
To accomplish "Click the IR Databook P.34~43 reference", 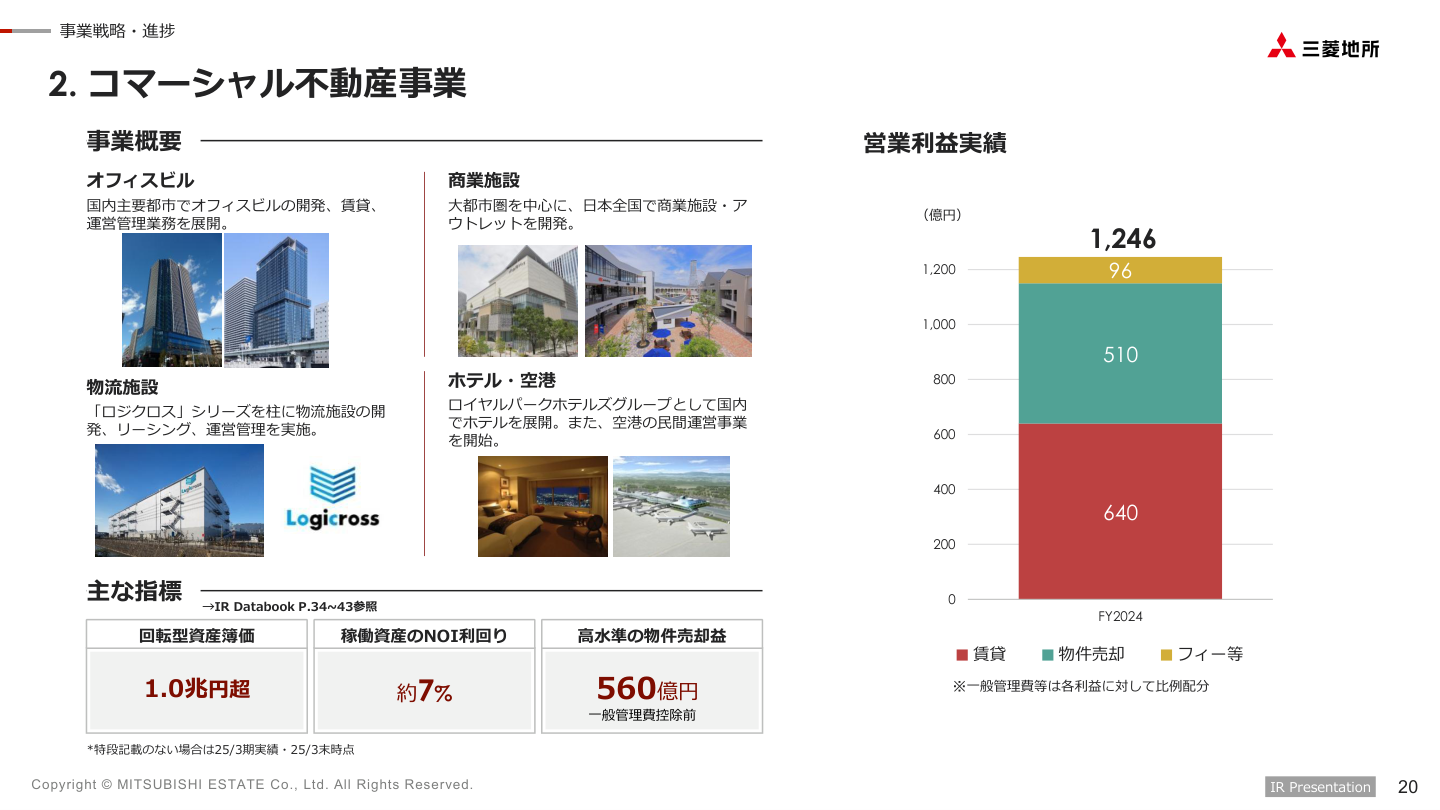I will point(290,607).
